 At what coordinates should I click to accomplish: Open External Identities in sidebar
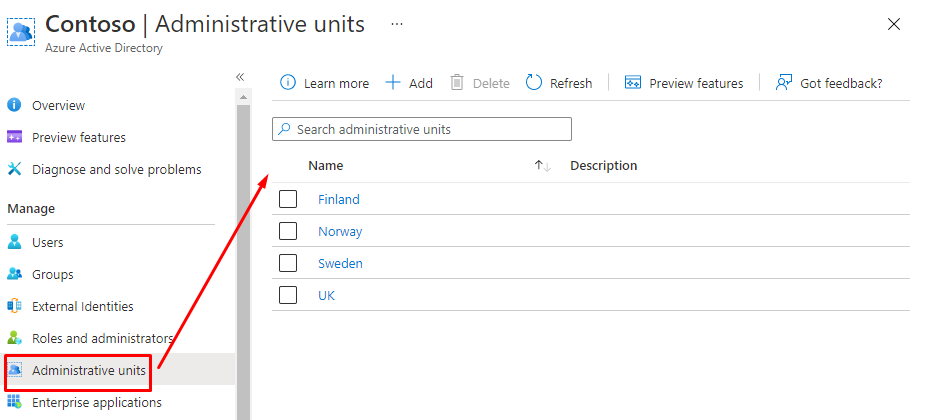82,306
